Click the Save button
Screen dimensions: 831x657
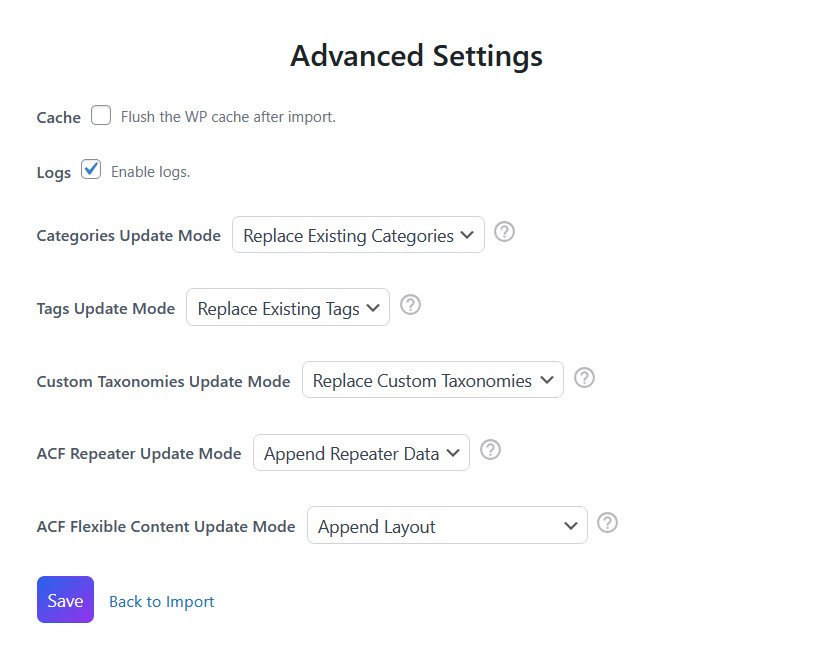tap(65, 600)
